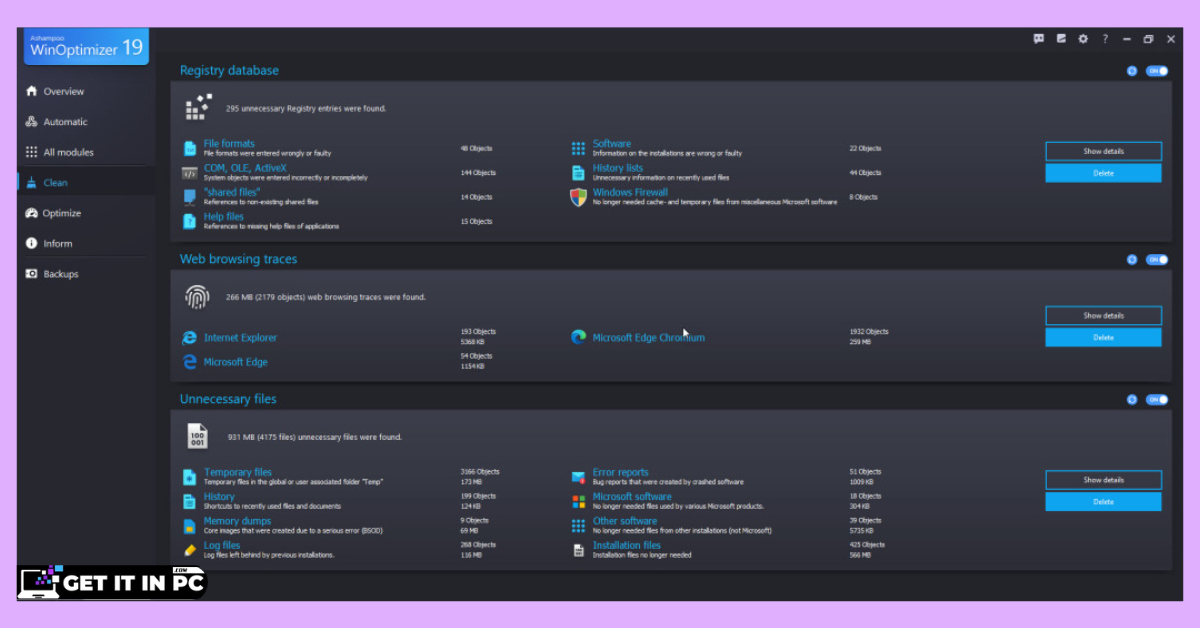Click the Unnecessary files heading
1200x628 pixels.
(228, 399)
